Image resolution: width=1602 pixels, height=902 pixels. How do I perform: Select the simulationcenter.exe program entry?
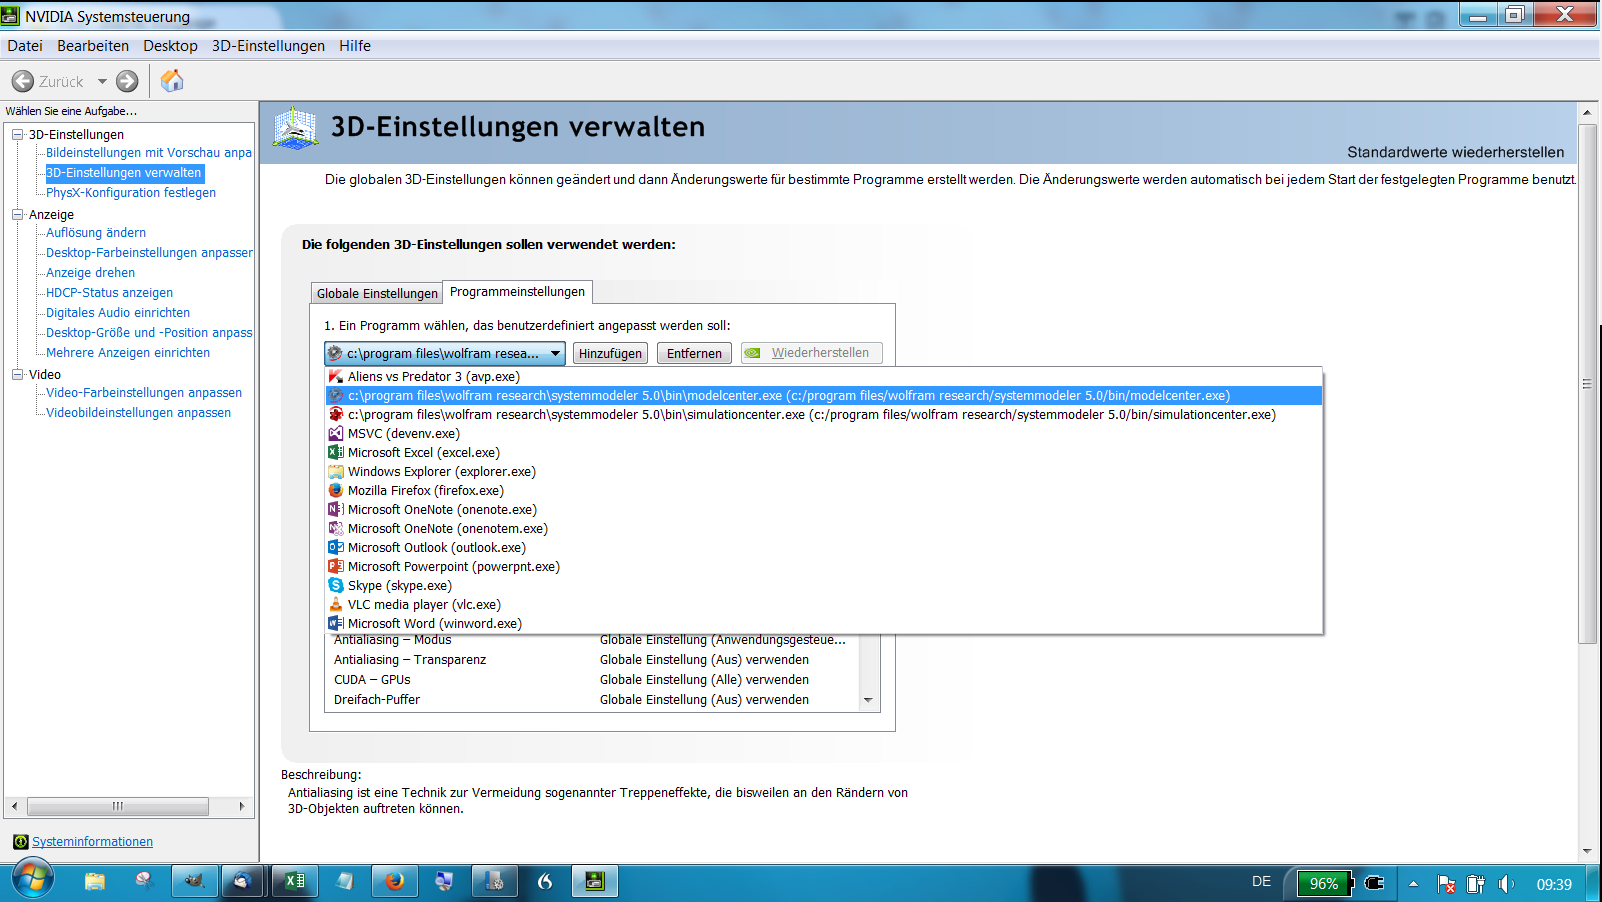pos(824,415)
